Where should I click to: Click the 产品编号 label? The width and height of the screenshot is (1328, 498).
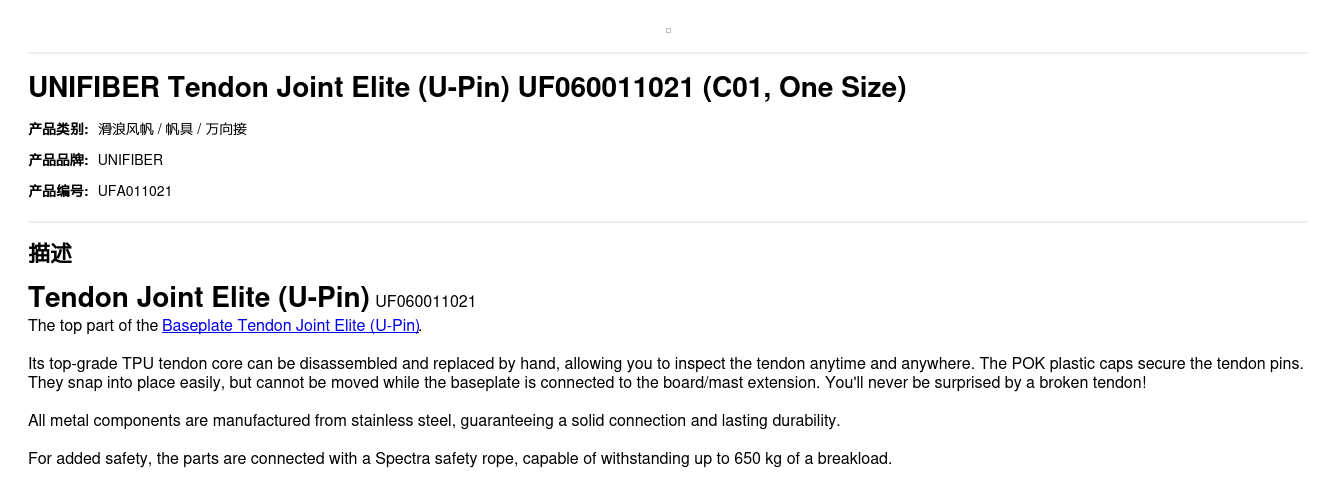point(58,191)
